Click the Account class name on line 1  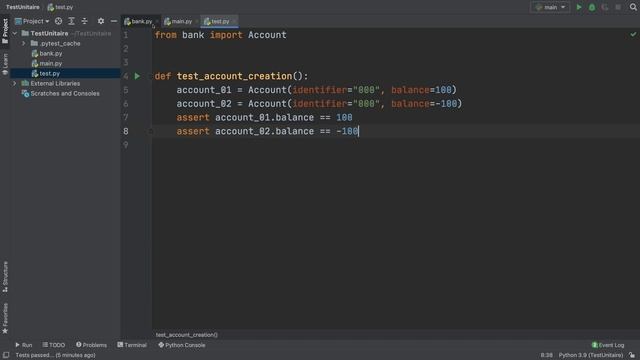(x=267, y=35)
